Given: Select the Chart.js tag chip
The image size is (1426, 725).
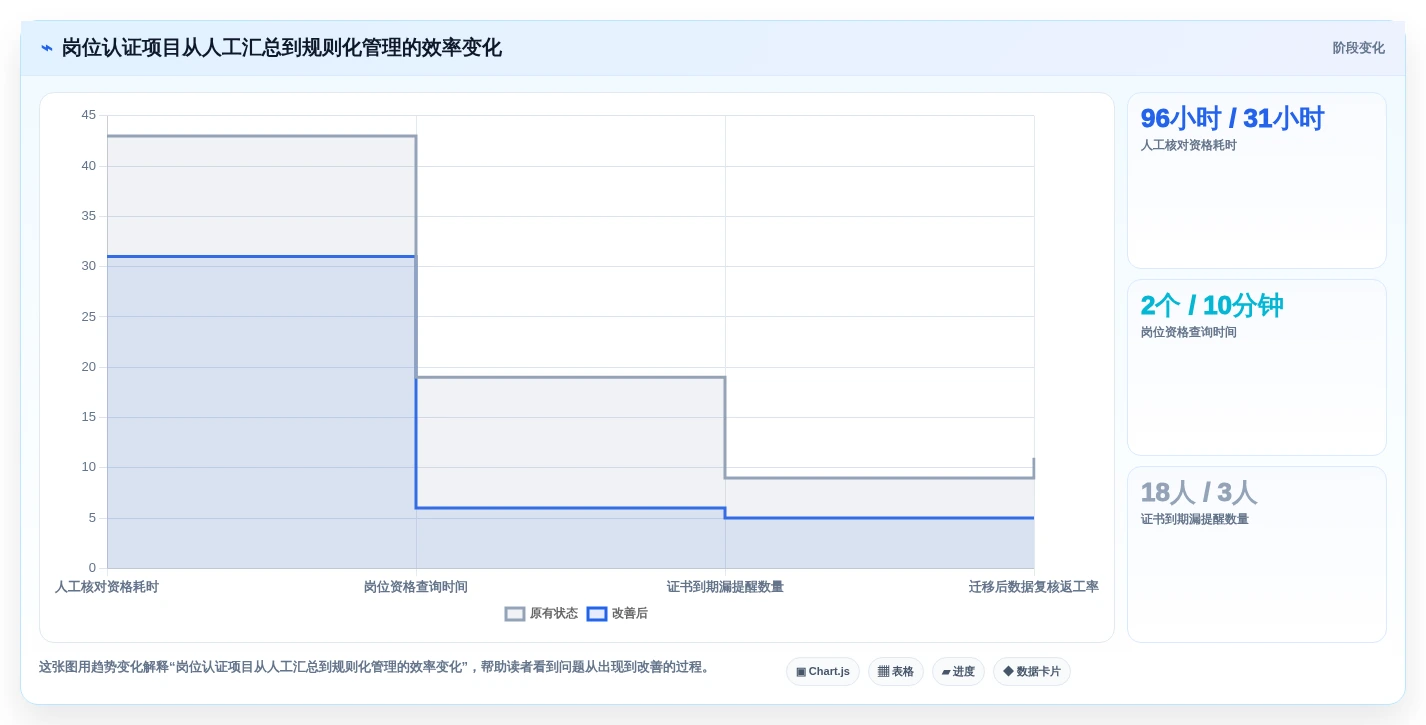Looking at the screenshot, I should coord(823,672).
